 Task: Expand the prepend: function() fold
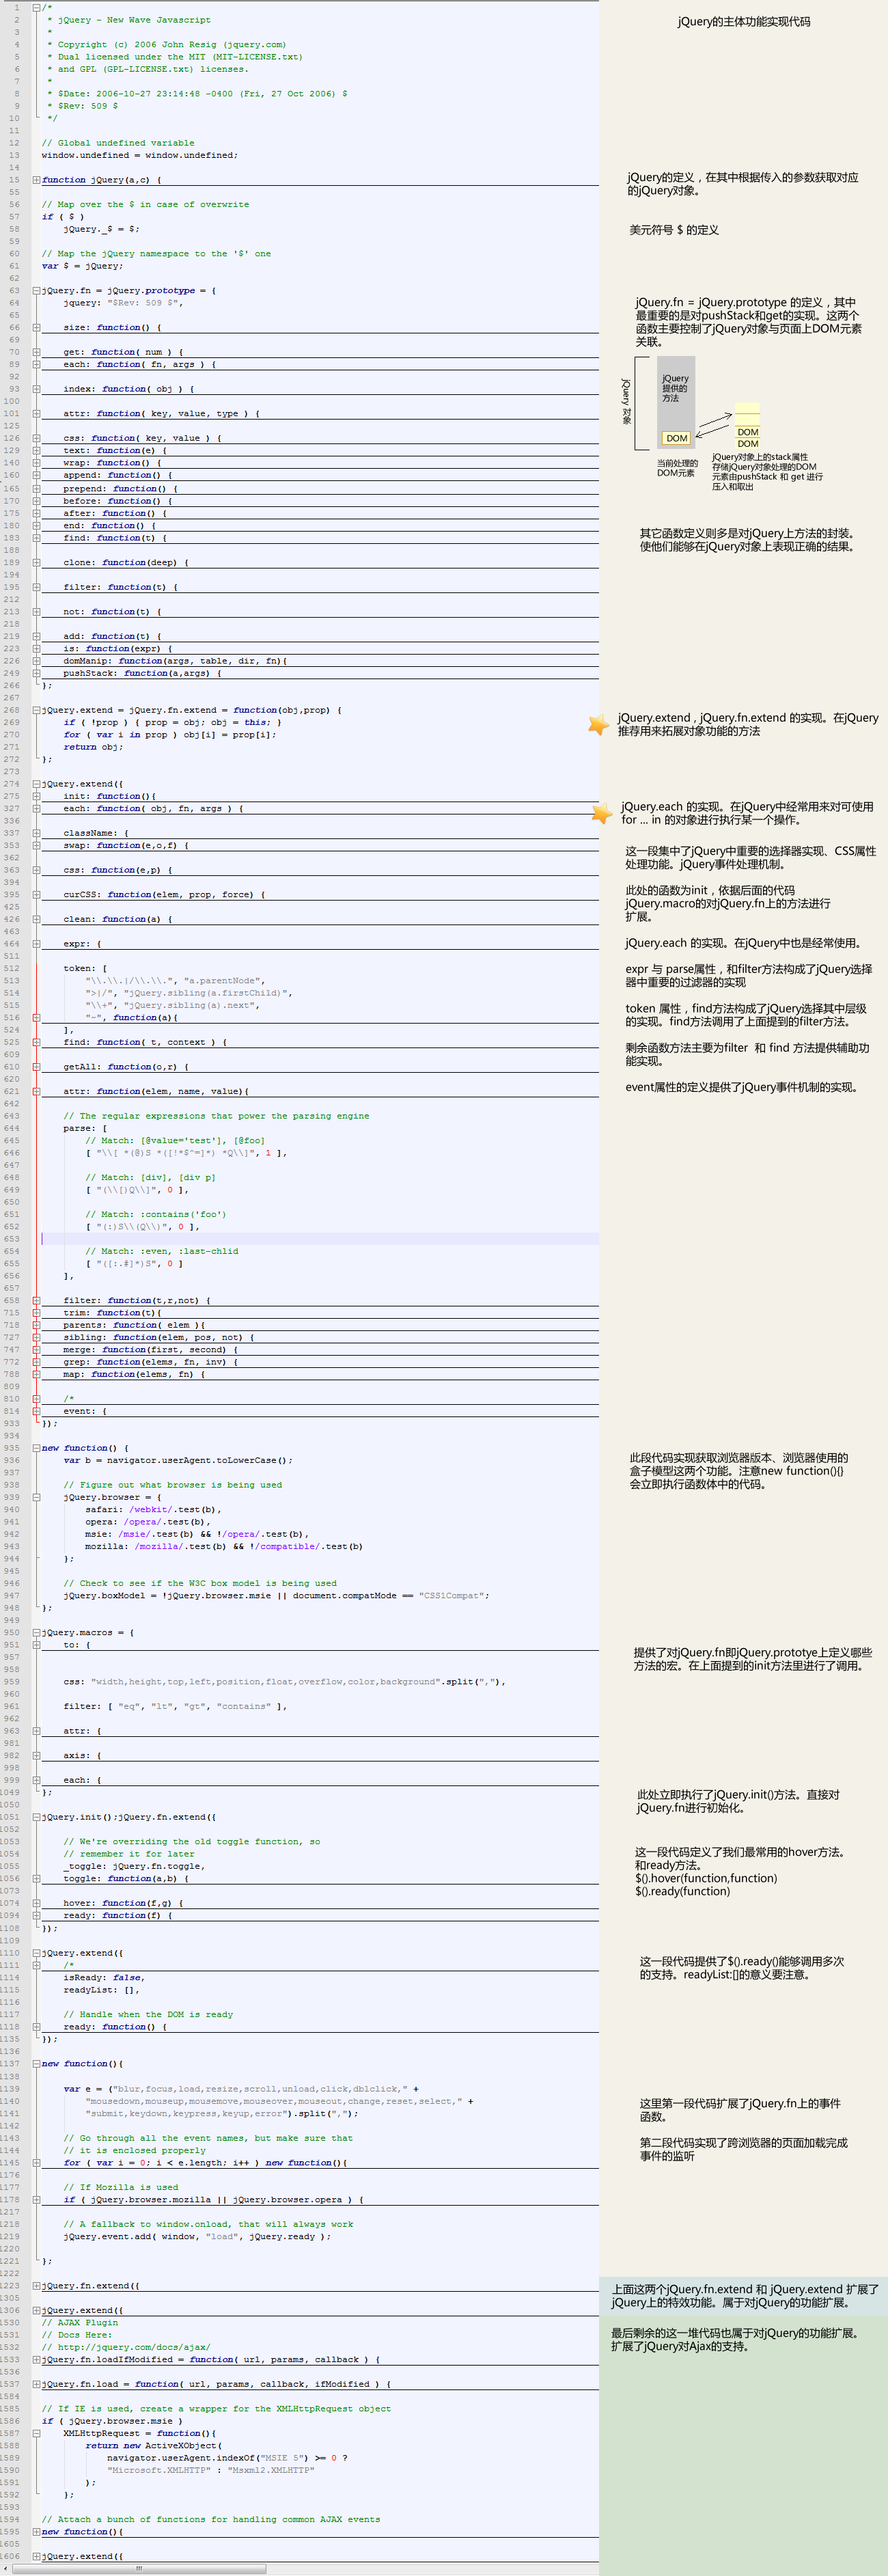[x=36, y=489]
